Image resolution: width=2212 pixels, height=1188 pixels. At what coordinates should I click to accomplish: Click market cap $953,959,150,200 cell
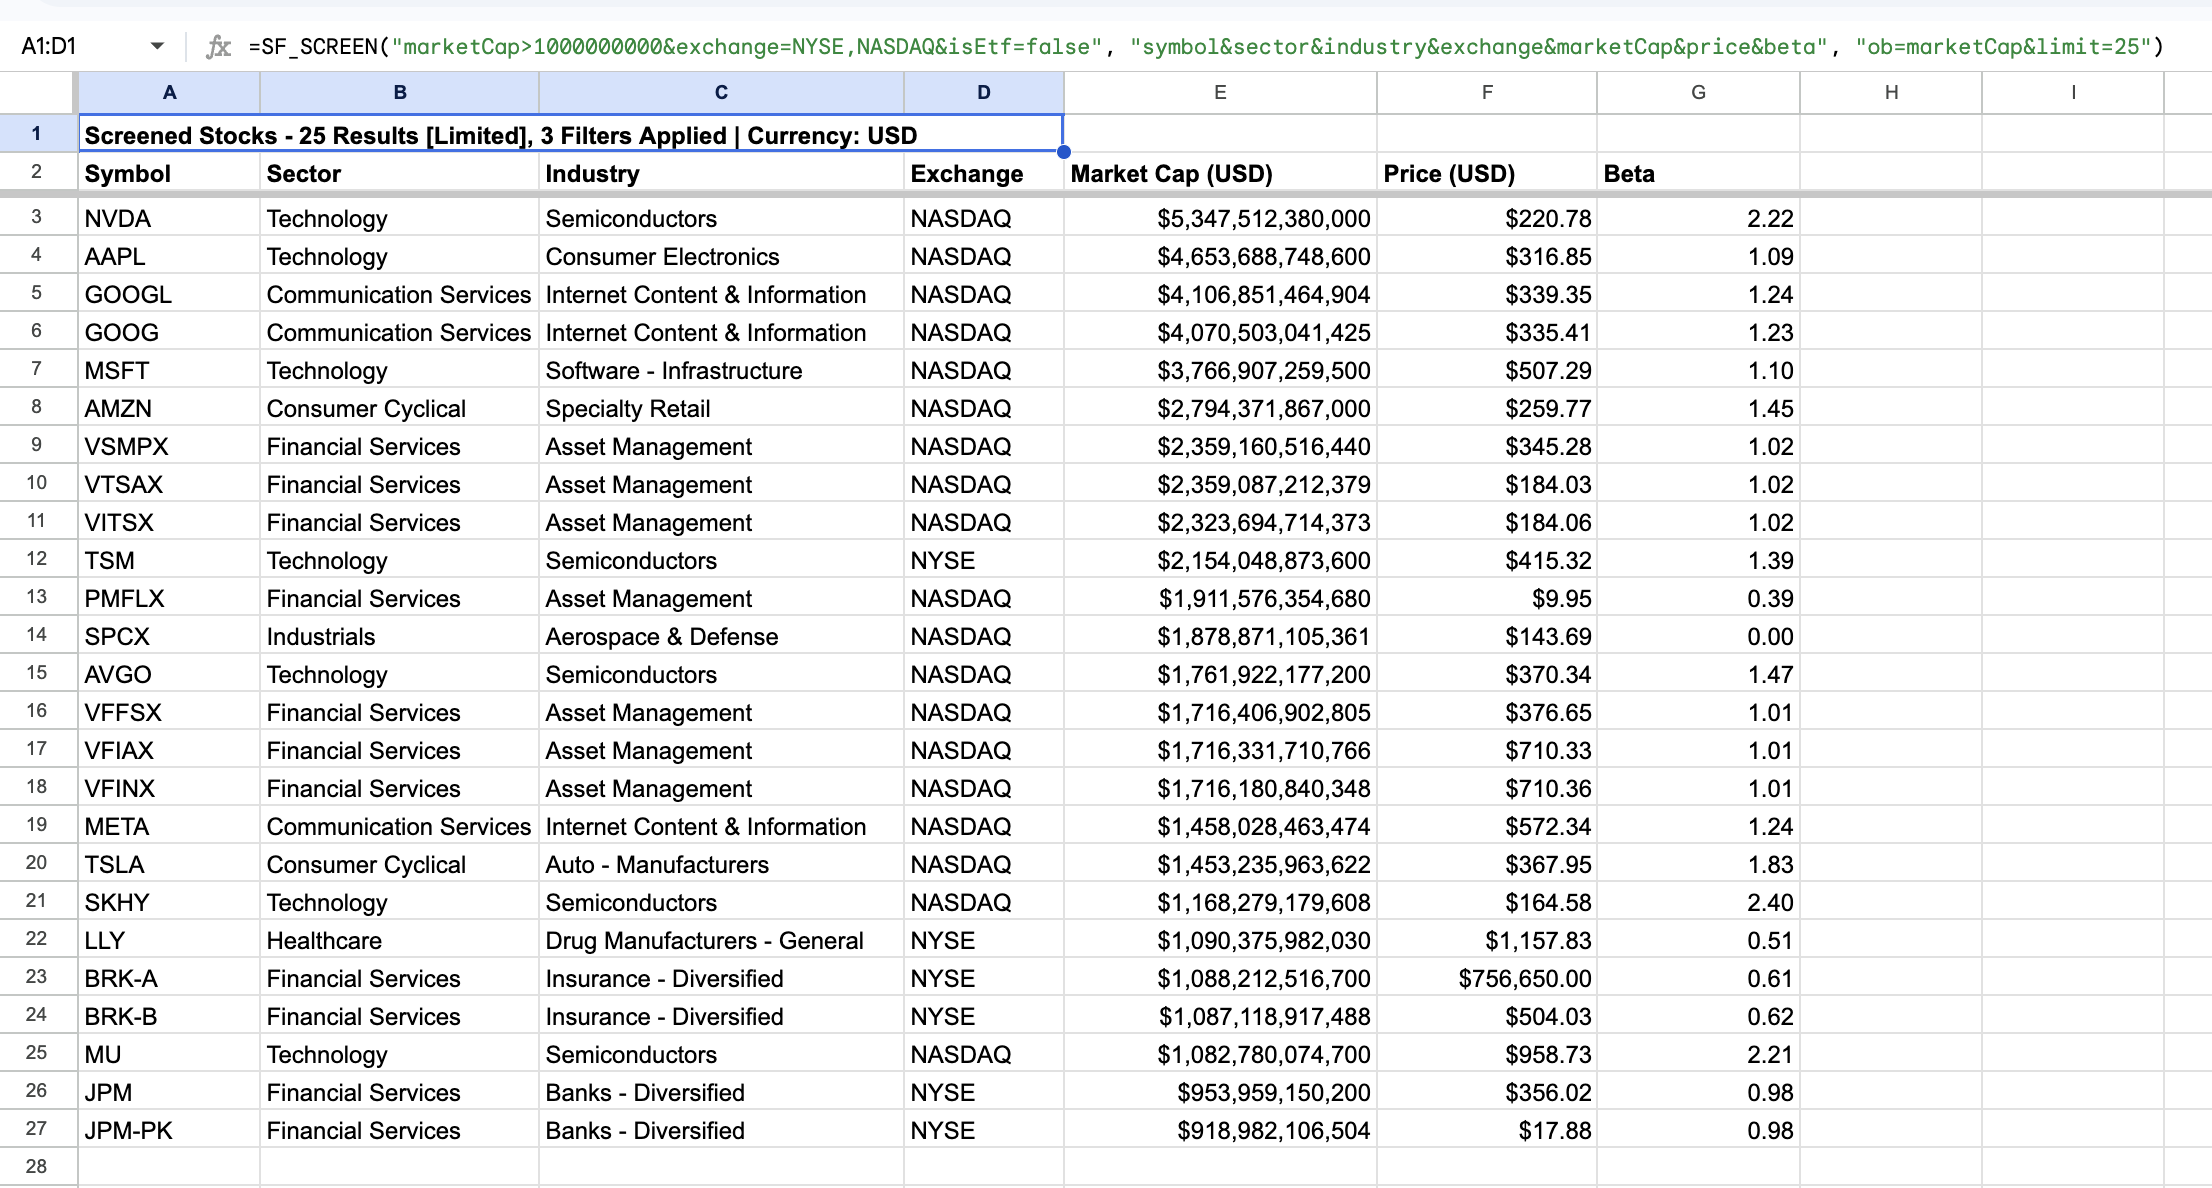[x=1220, y=1092]
